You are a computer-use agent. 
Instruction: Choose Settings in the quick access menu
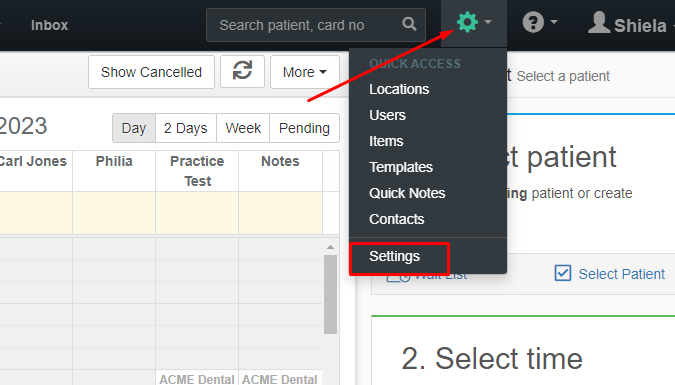pyautogui.click(x=394, y=256)
